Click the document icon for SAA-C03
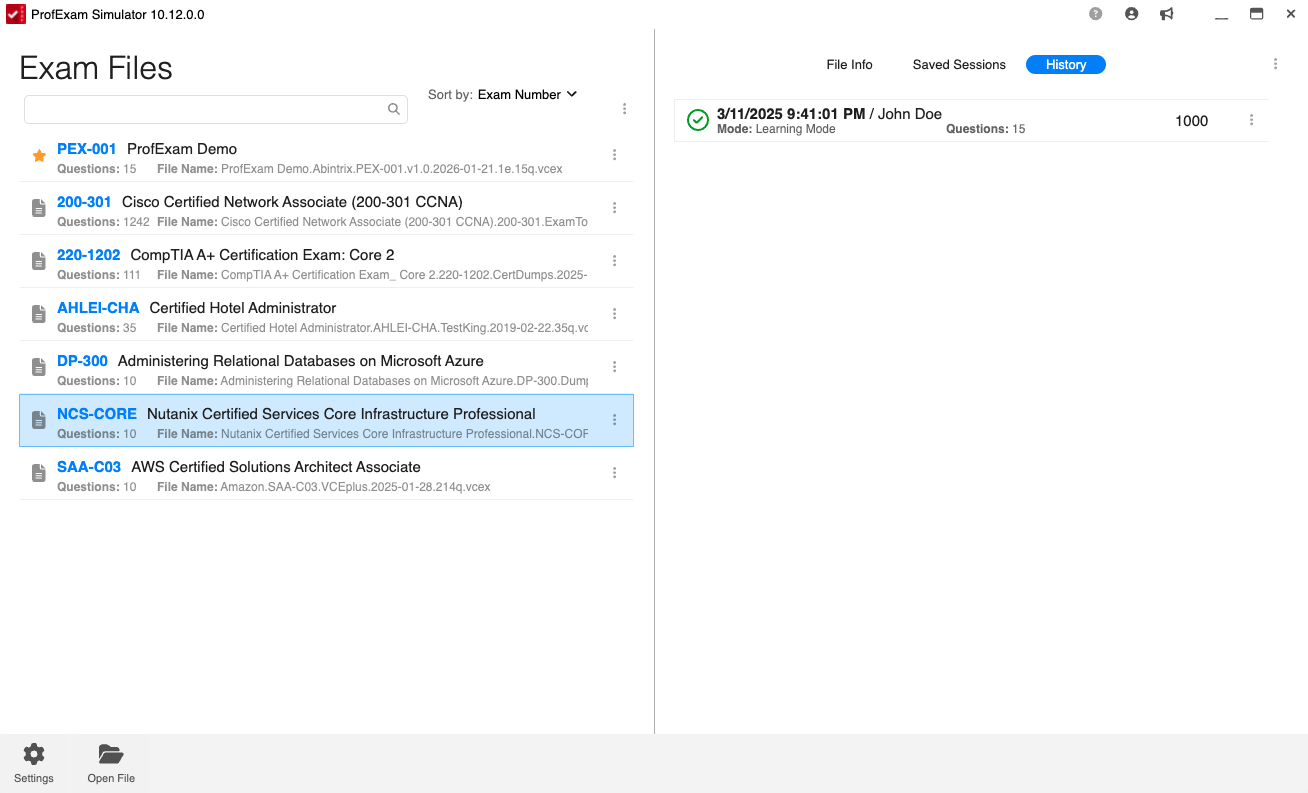1308x793 pixels. [x=39, y=473]
